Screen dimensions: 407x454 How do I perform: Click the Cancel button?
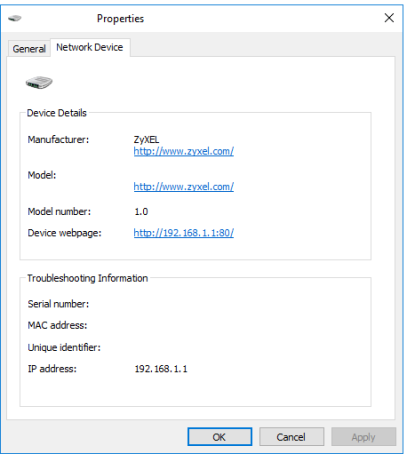291,437
